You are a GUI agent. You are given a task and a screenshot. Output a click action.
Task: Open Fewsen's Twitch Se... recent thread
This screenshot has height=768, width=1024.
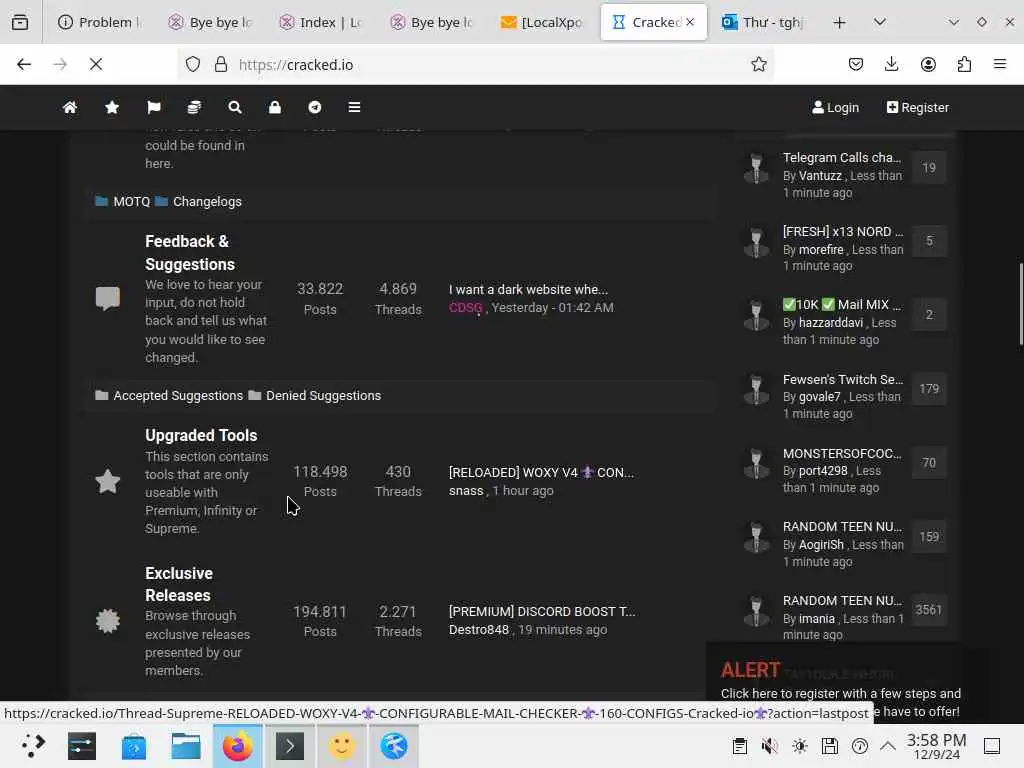click(x=843, y=379)
